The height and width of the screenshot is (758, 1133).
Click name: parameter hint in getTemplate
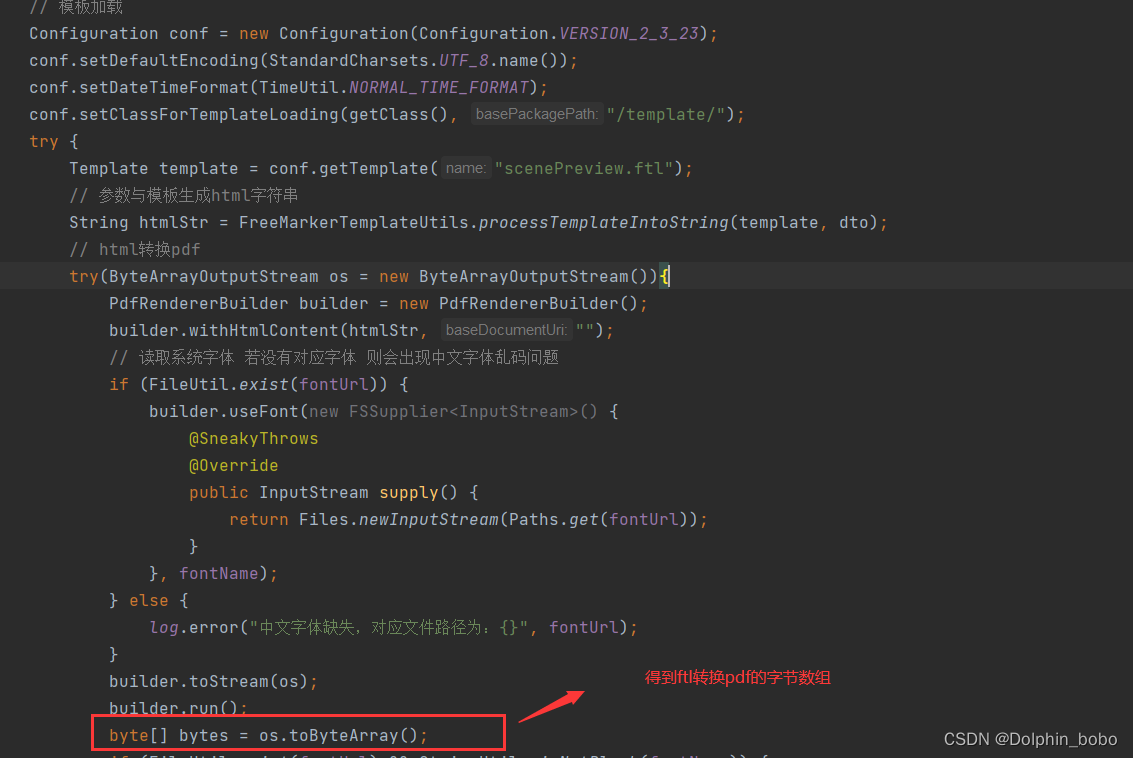point(466,168)
